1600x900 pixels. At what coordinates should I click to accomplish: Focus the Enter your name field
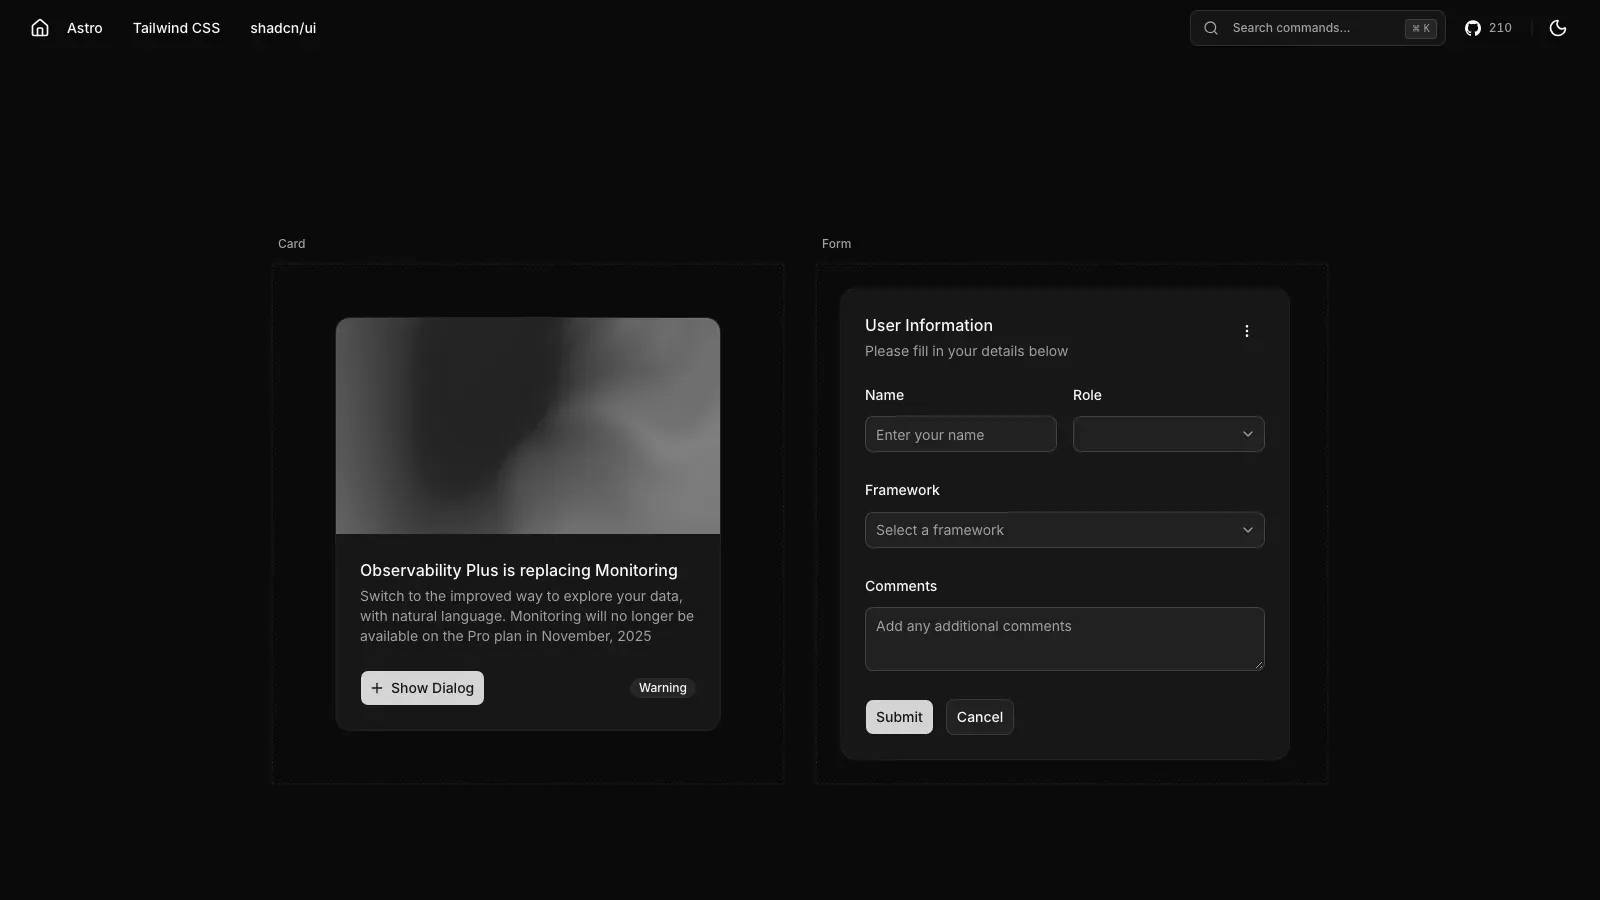(x=960, y=434)
